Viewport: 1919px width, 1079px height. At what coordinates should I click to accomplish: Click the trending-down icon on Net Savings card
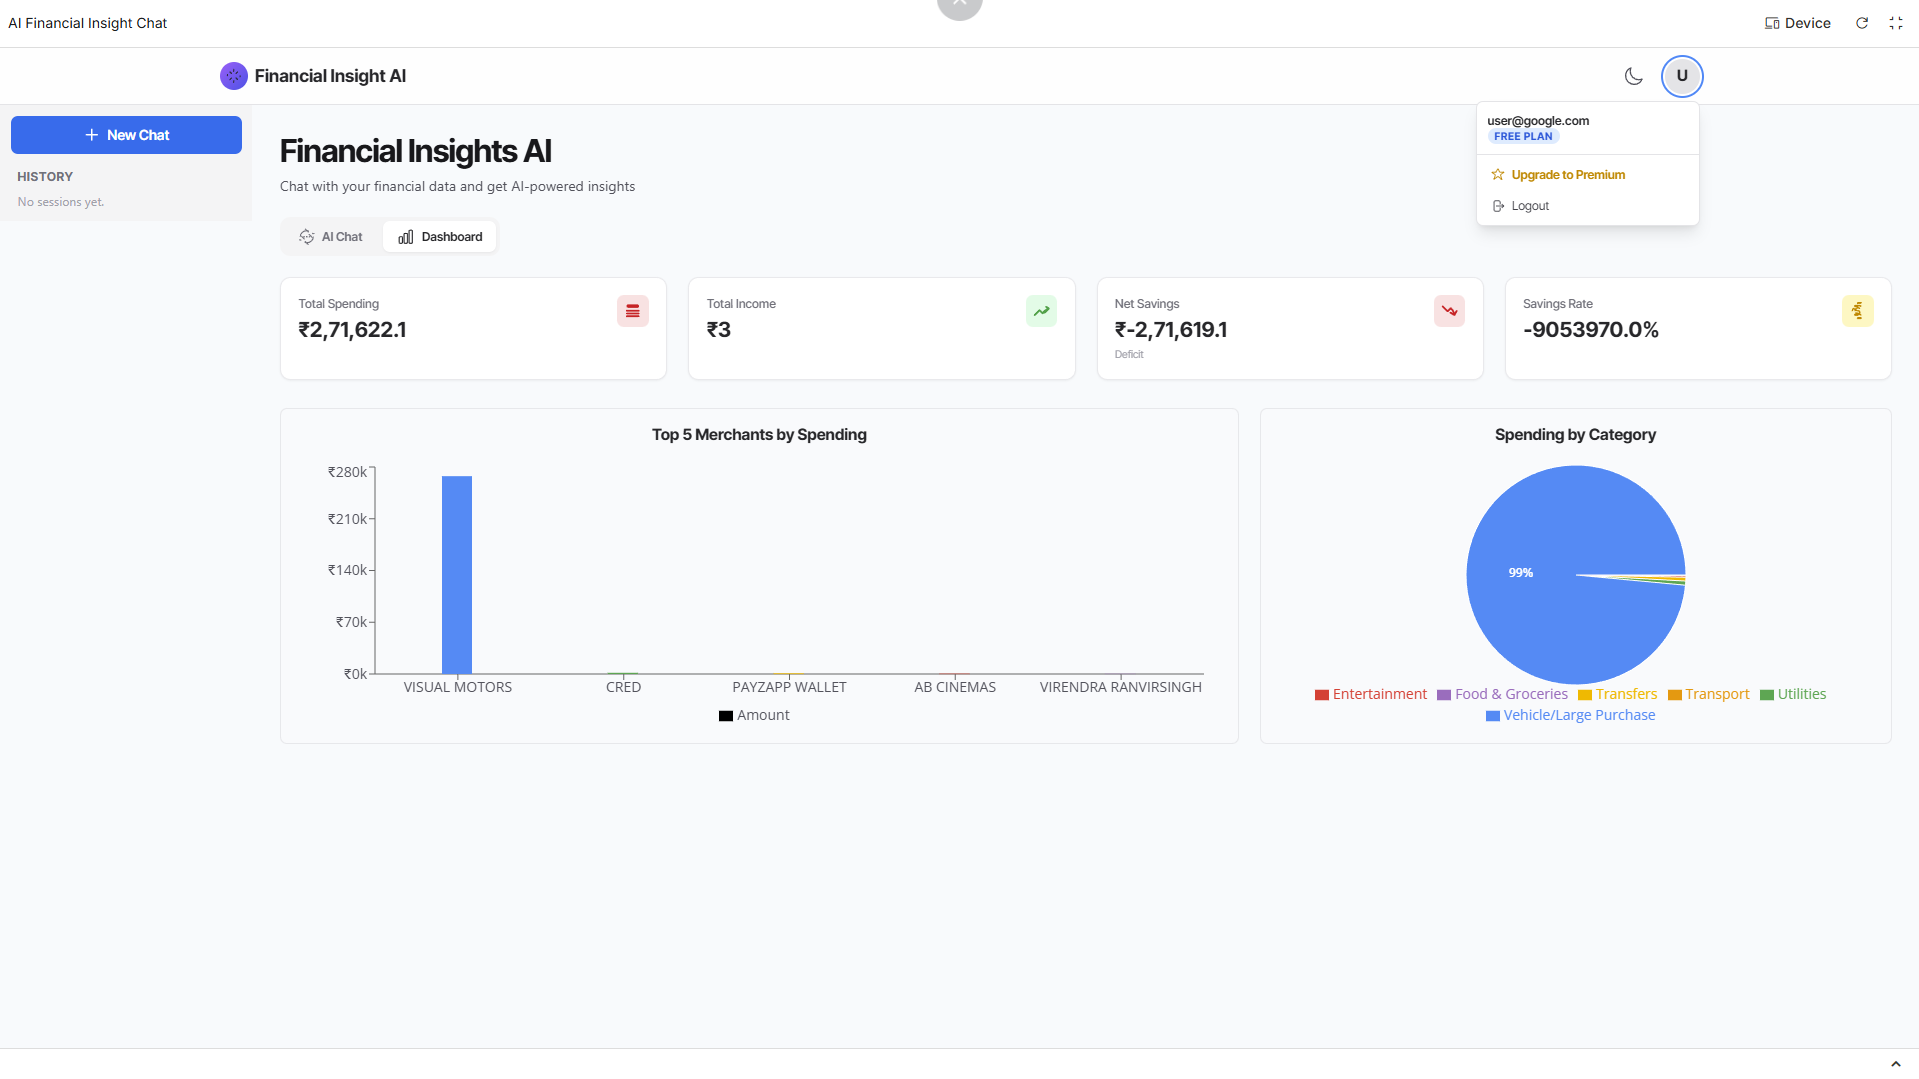[1449, 310]
